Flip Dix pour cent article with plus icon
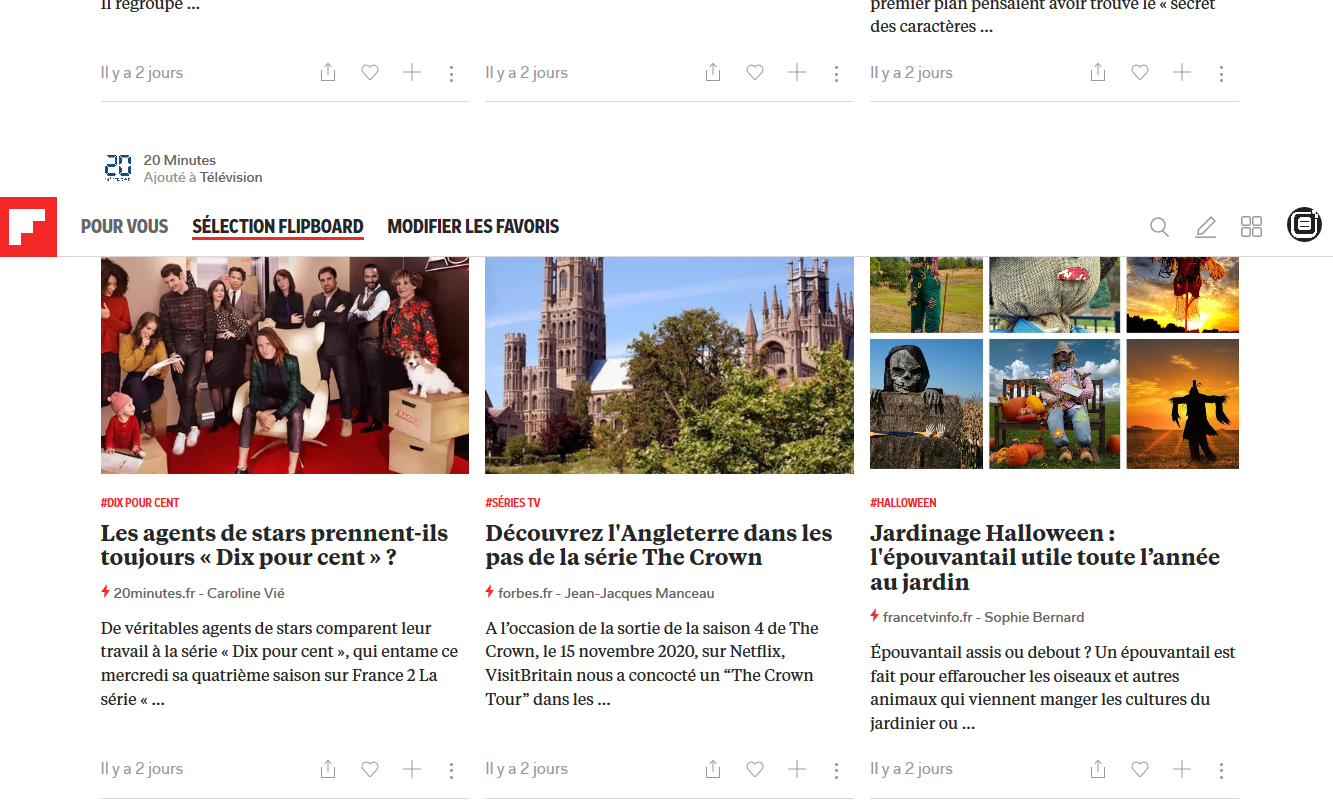This screenshot has height=806, width=1333. coord(411,769)
